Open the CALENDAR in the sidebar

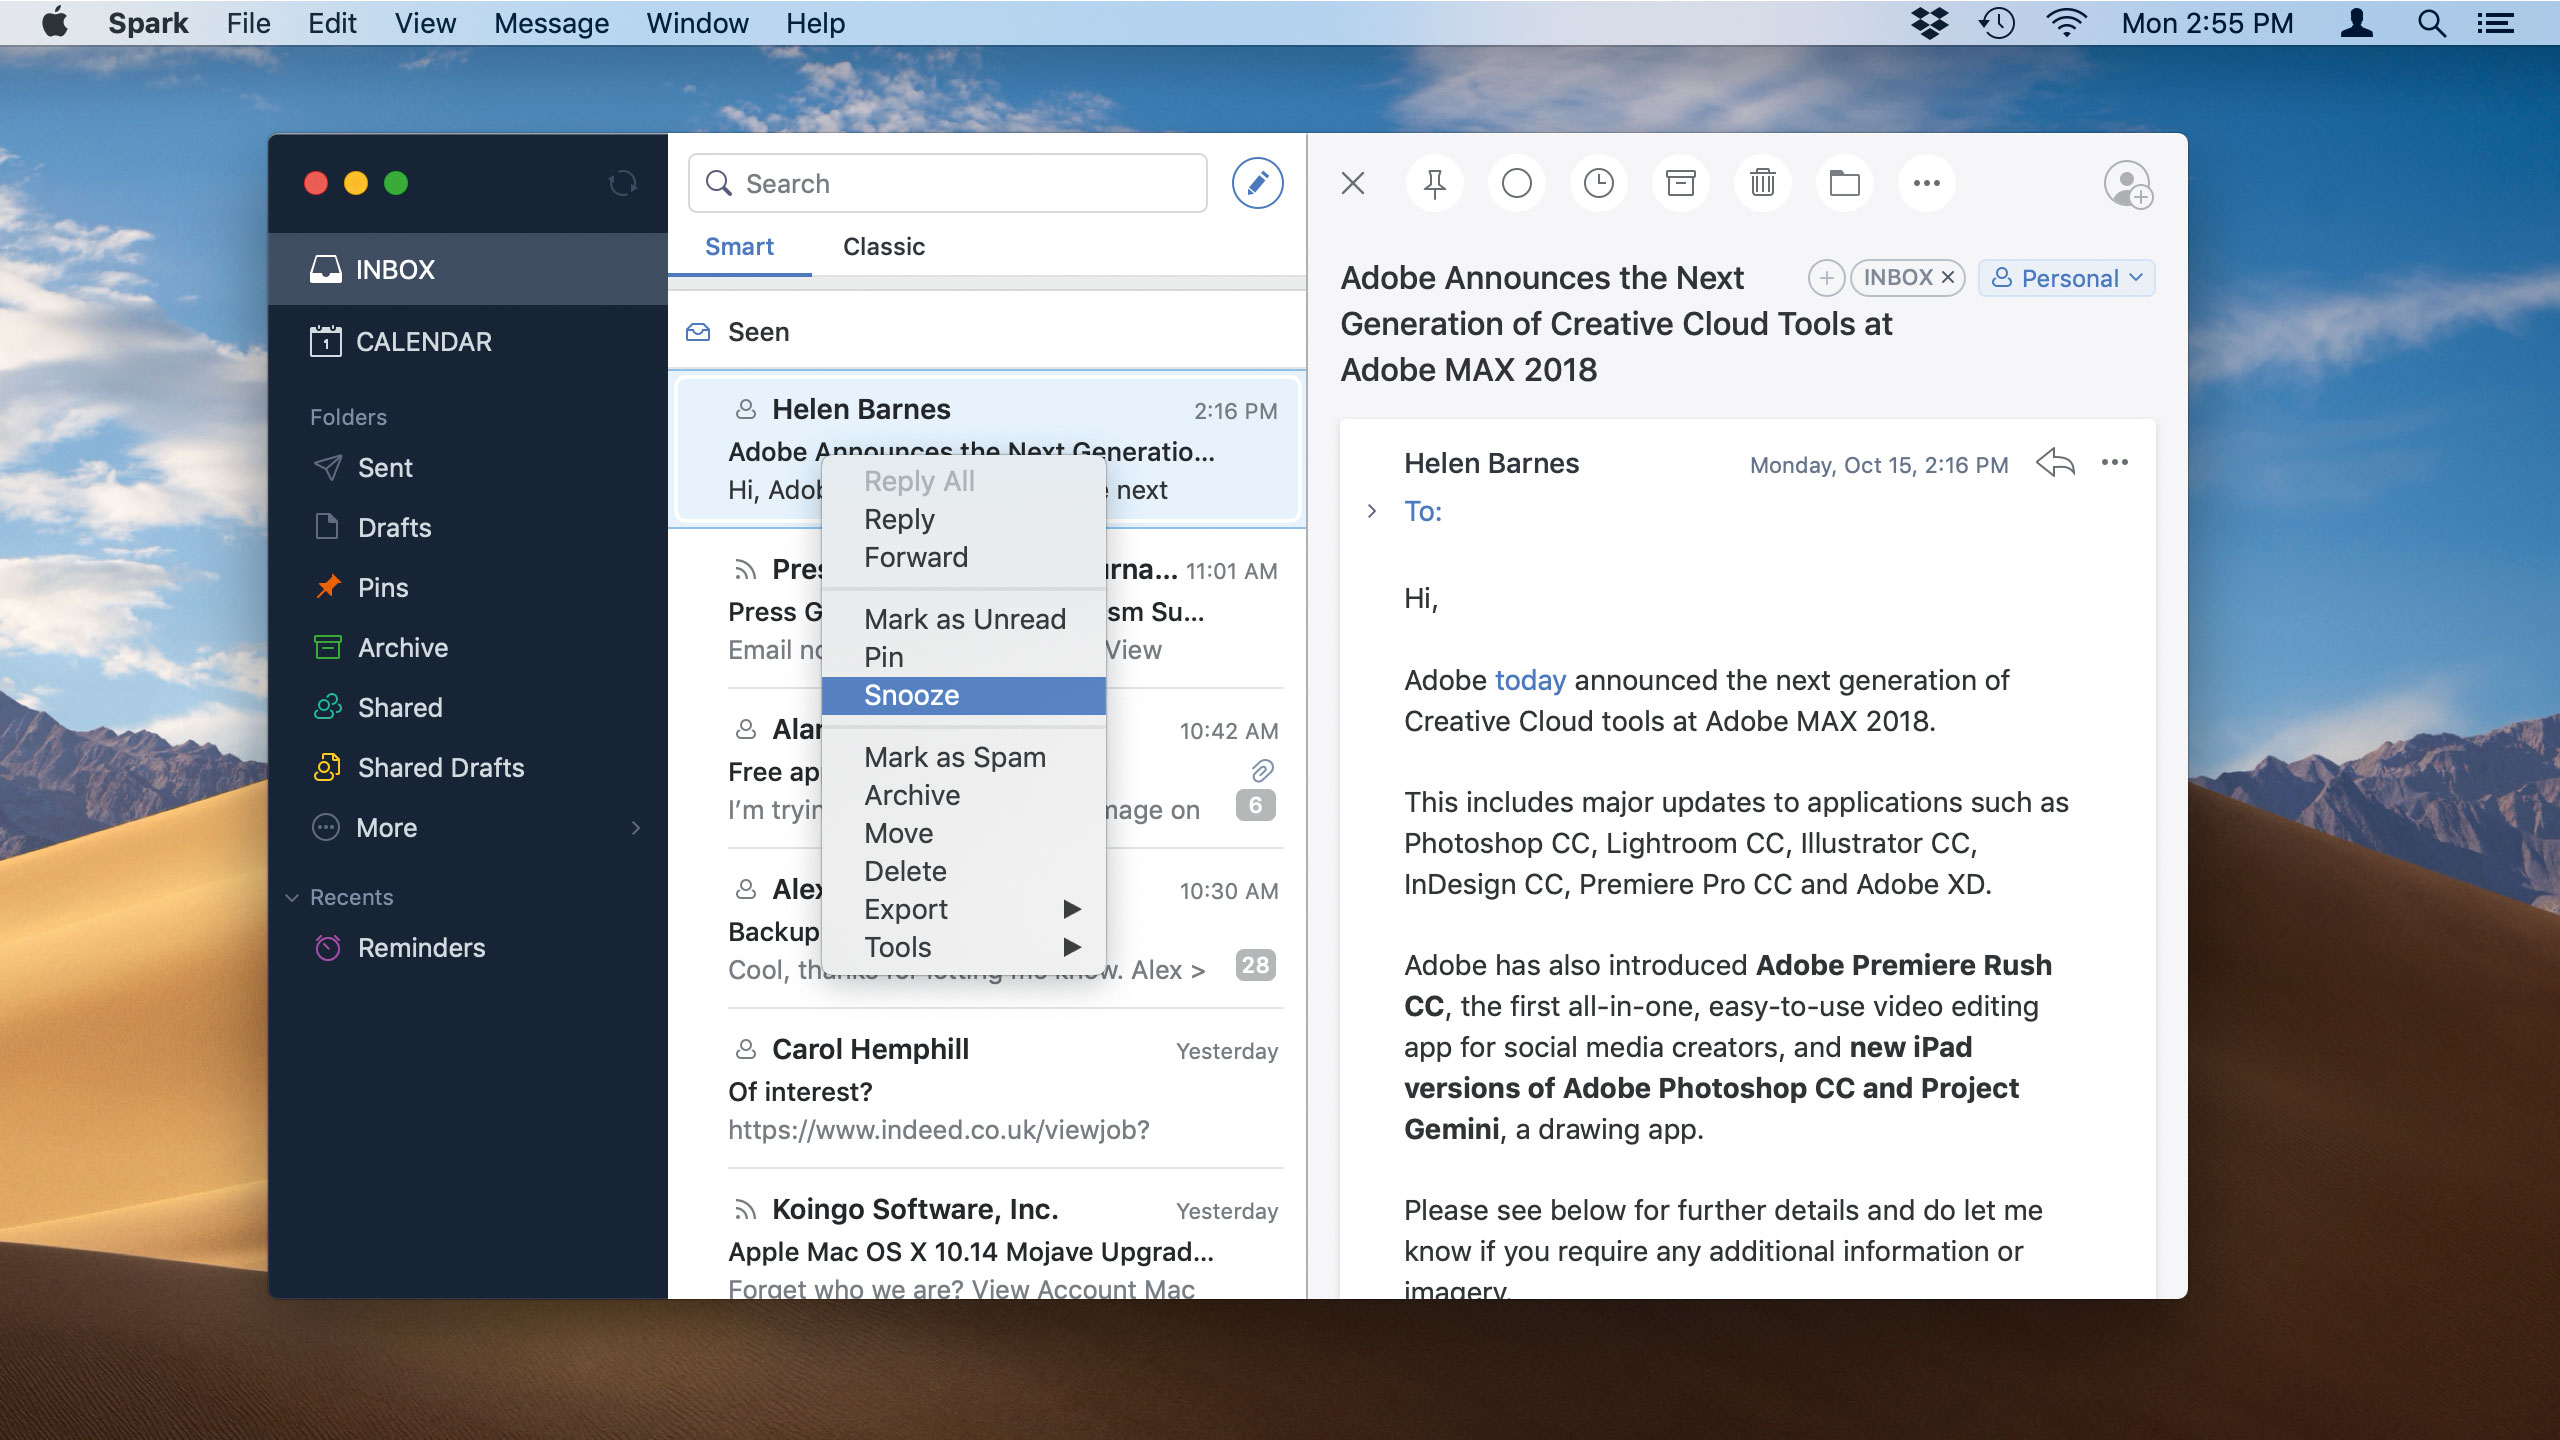468,342
